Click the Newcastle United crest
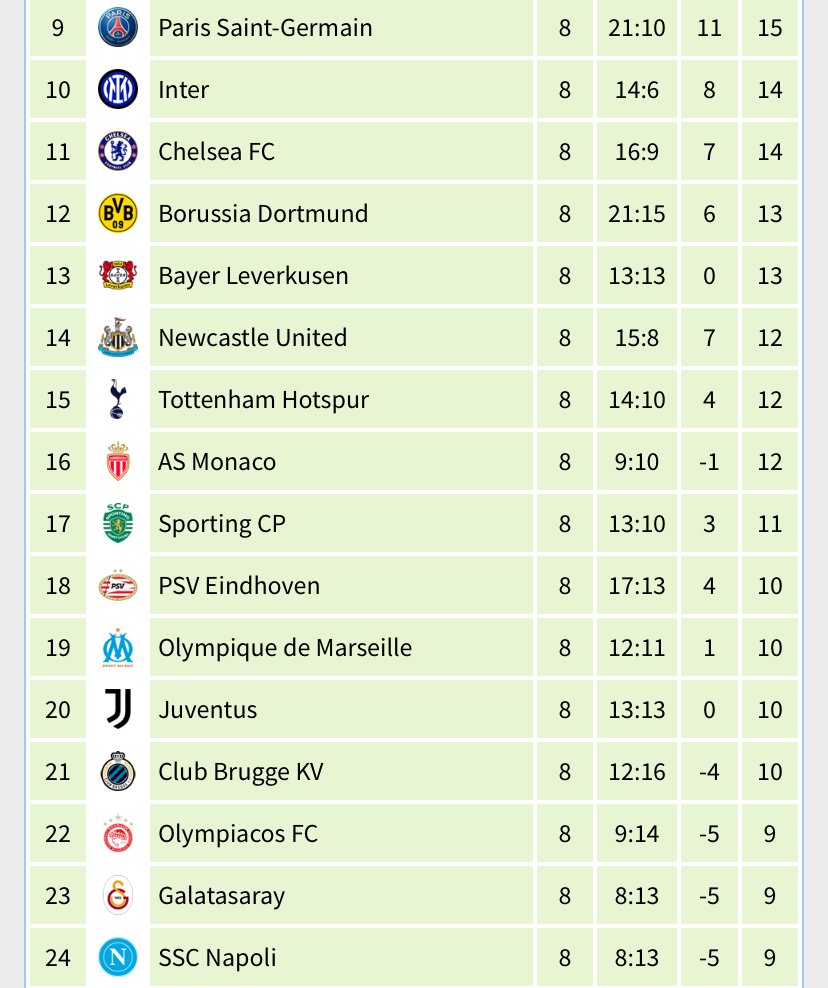Screen dimensions: 828x988 (118, 338)
